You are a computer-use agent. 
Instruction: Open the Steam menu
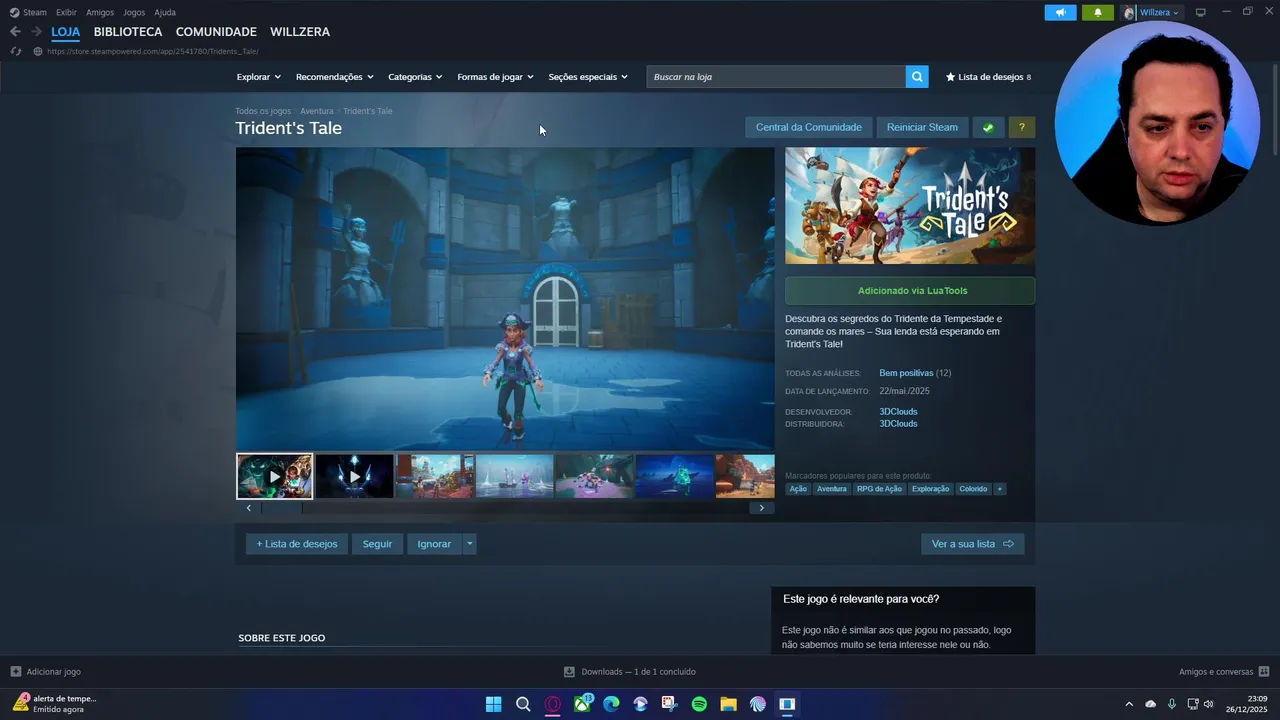(28, 12)
